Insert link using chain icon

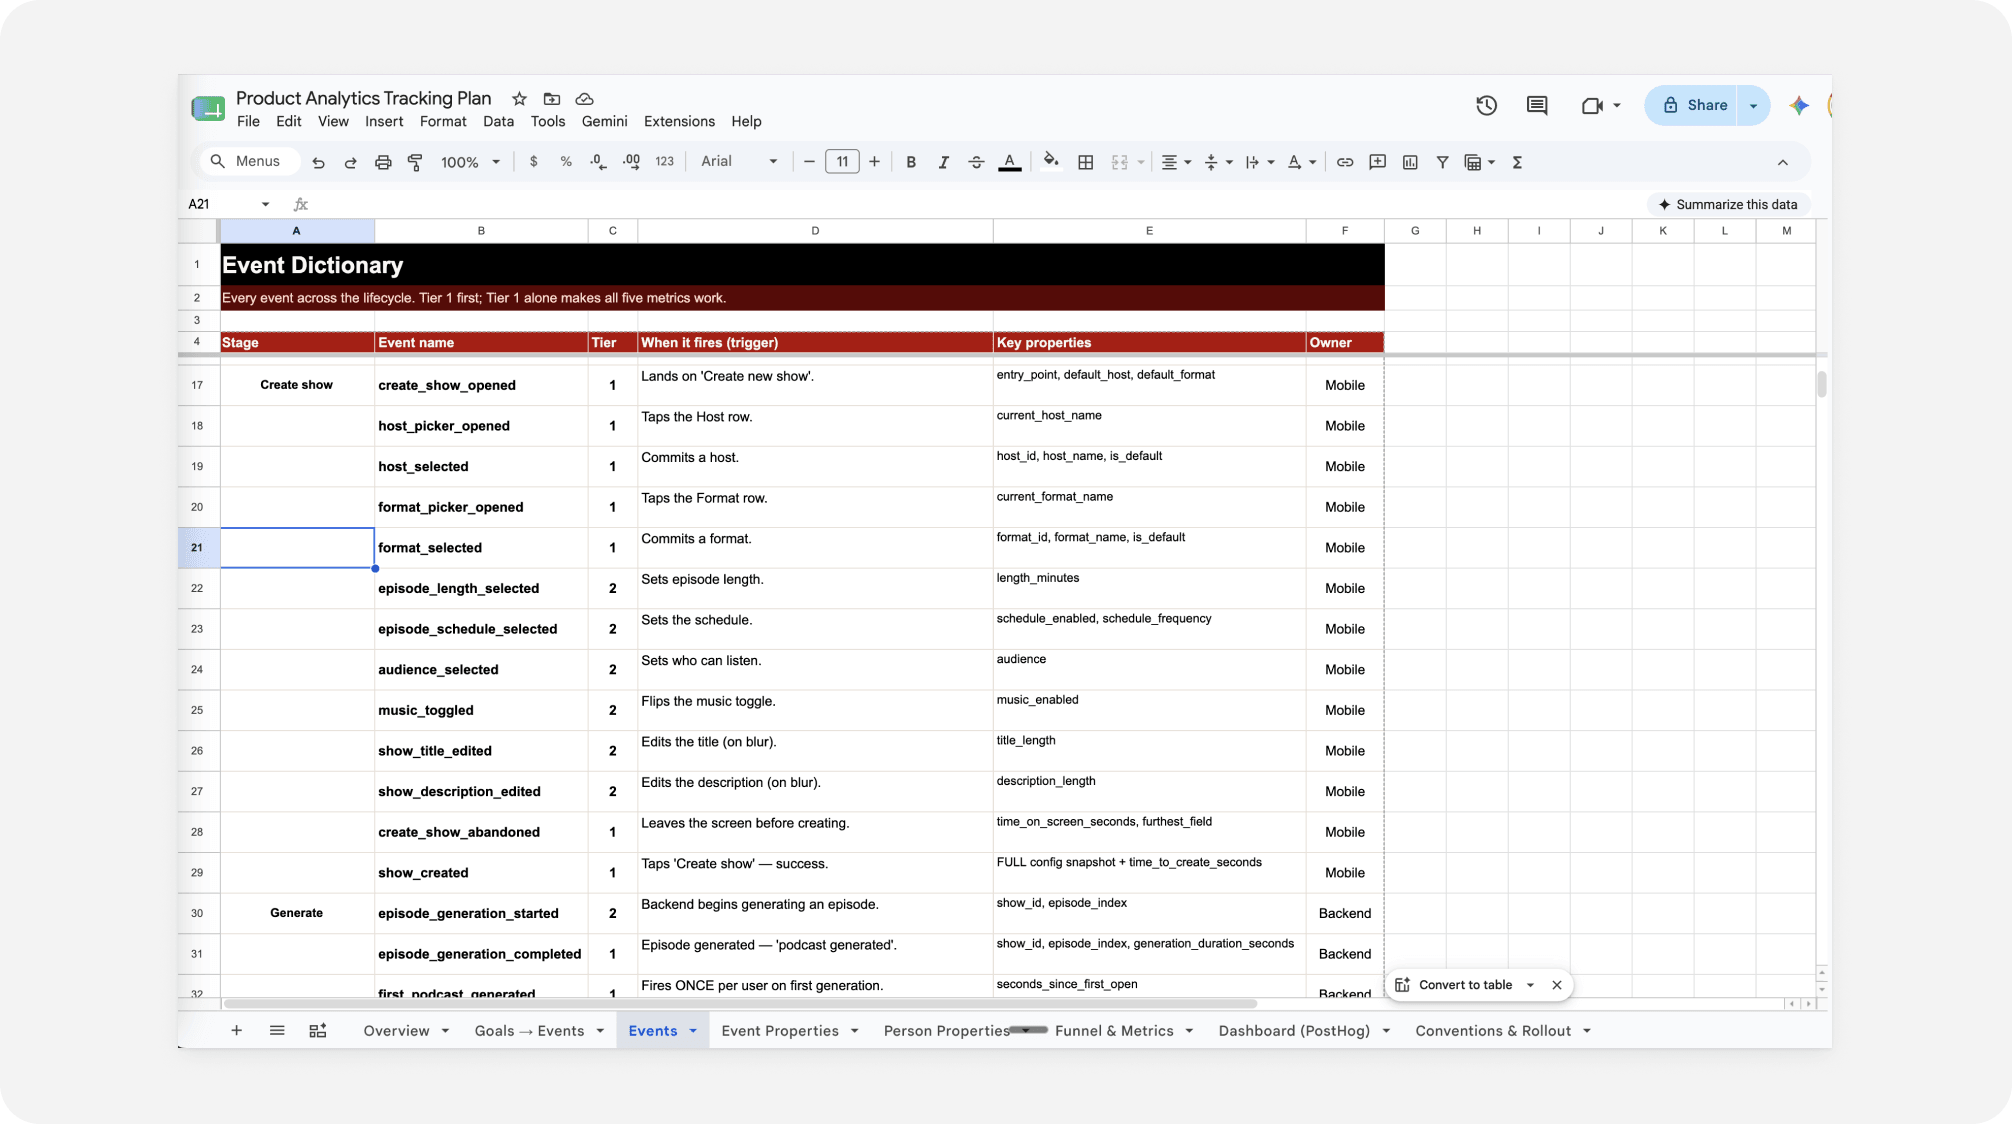click(1345, 162)
